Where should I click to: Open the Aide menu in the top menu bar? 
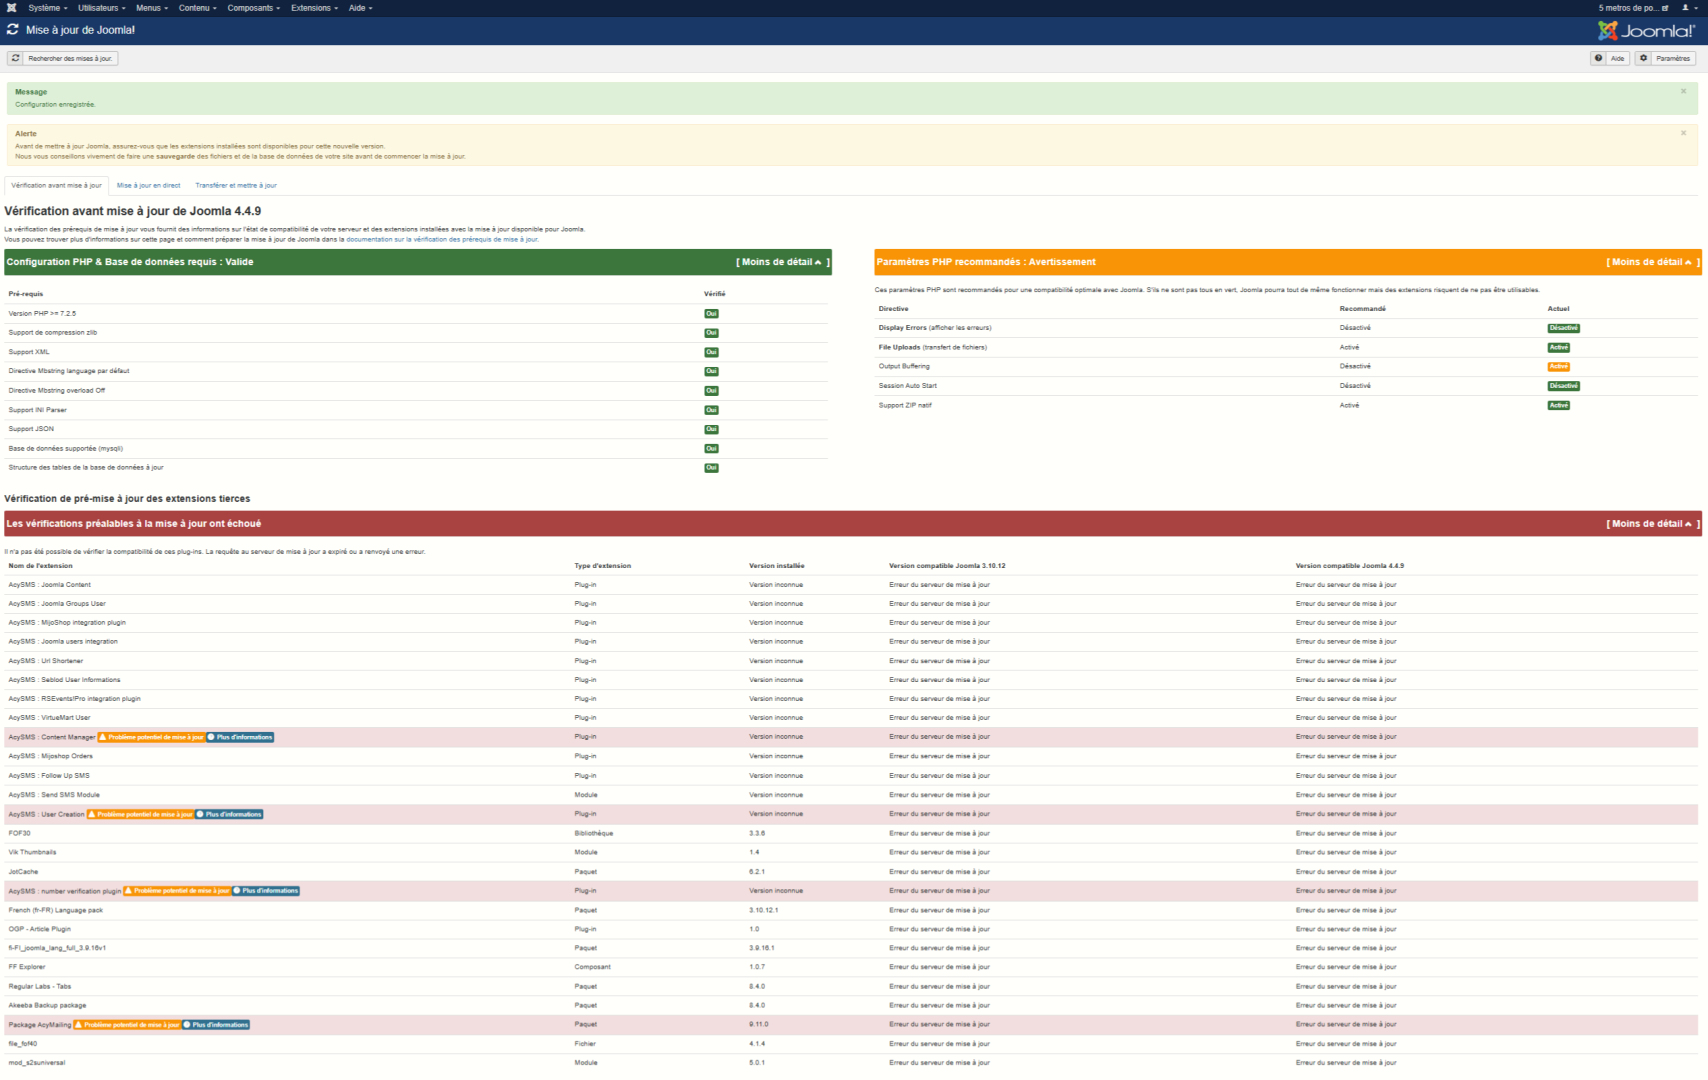pos(361,8)
